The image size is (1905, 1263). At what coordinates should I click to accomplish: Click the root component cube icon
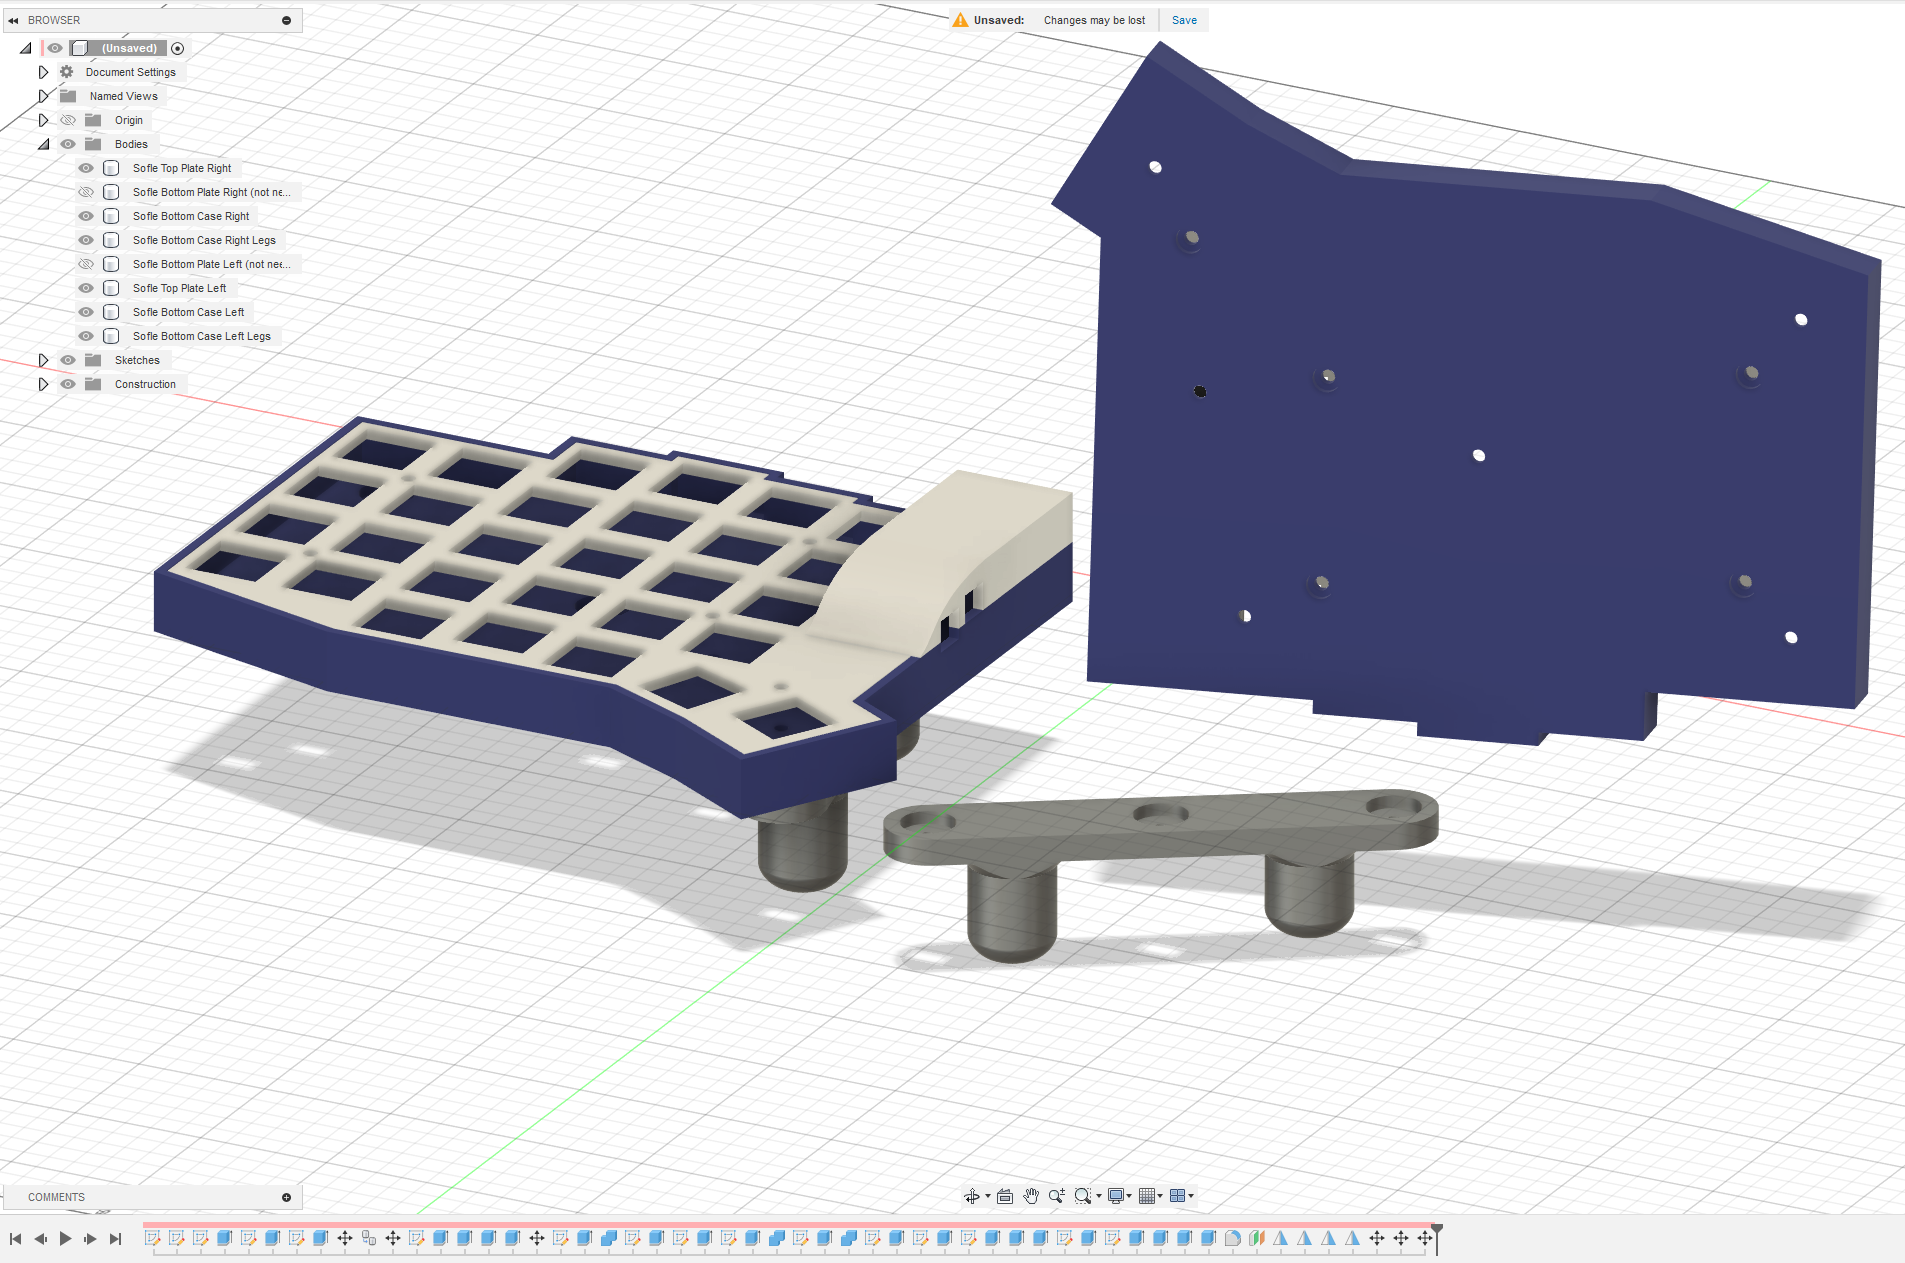[80, 48]
